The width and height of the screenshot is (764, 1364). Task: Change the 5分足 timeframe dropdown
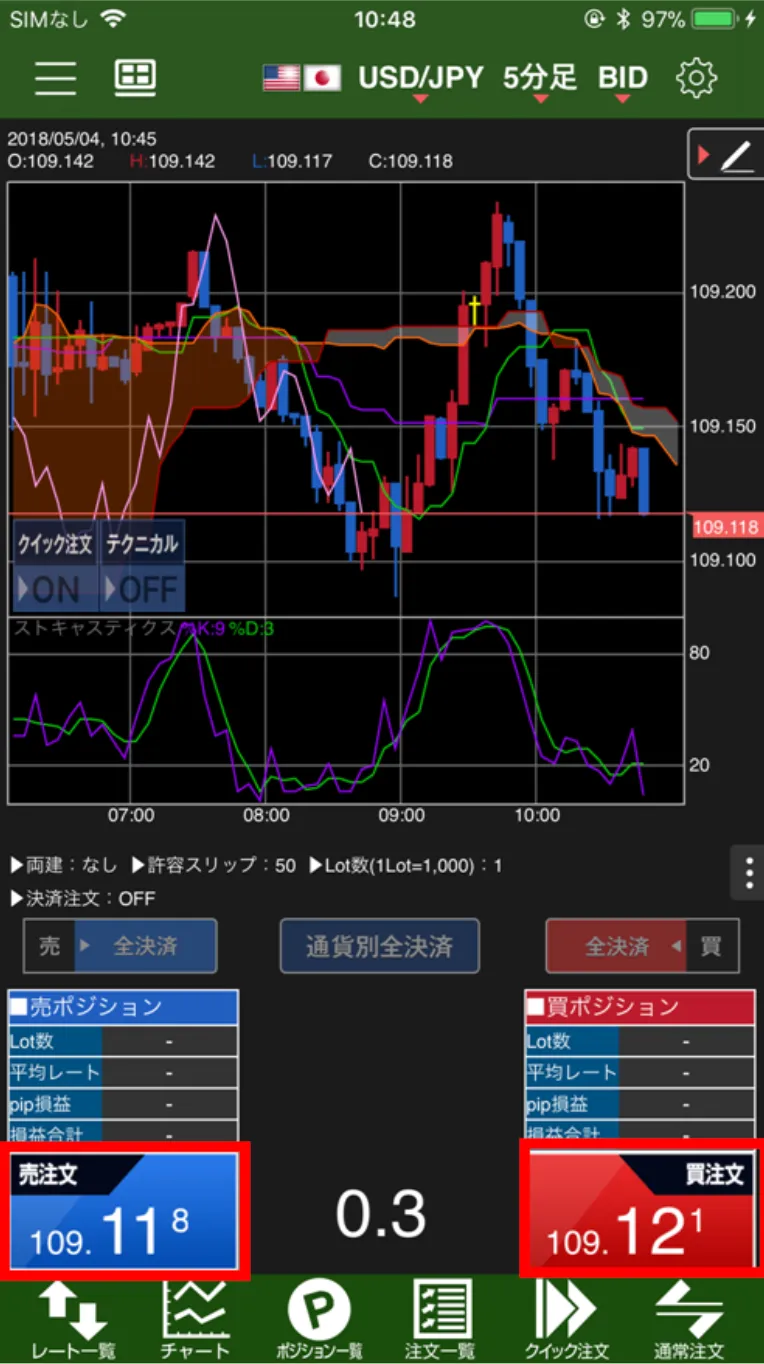click(540, 79)
